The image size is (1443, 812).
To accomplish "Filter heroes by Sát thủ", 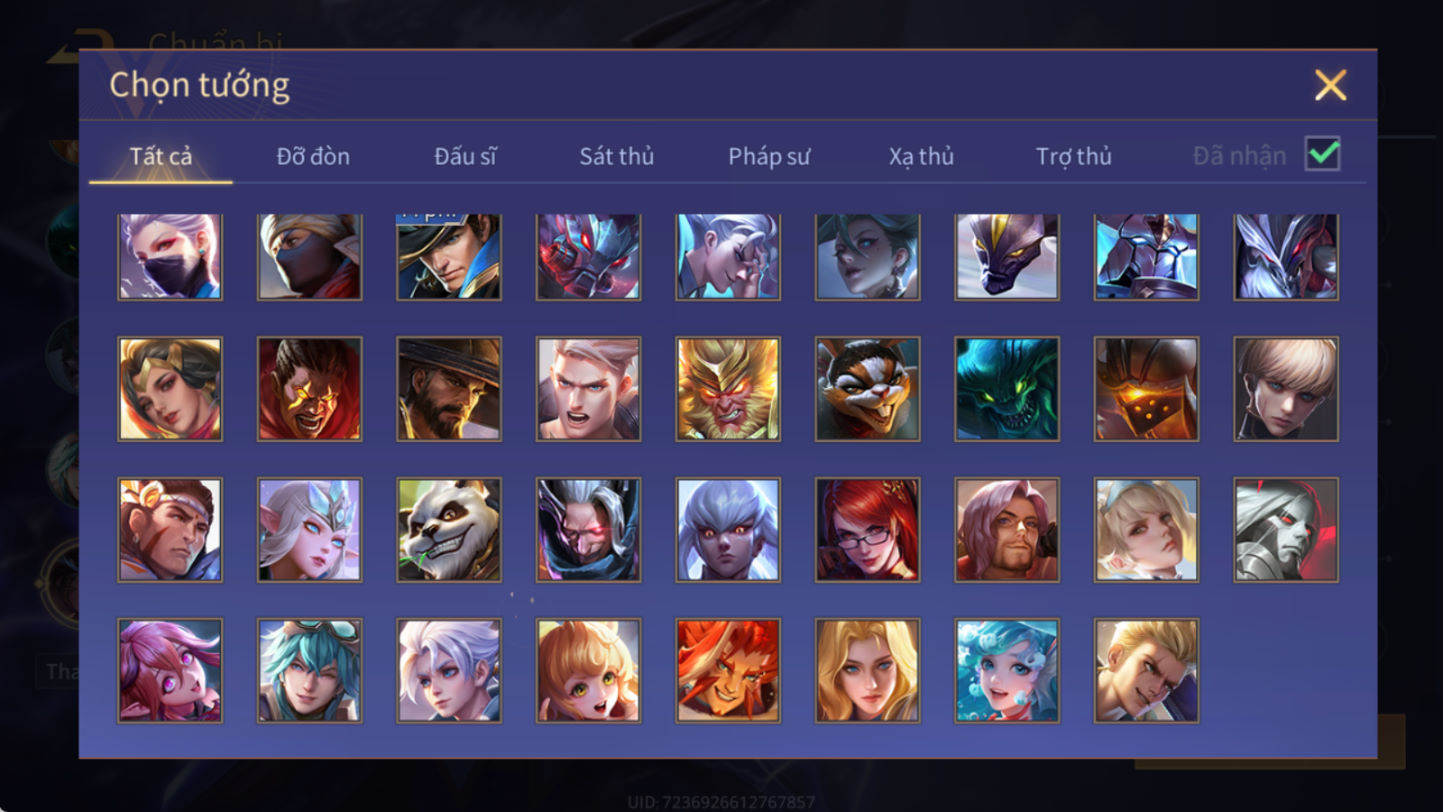I will (617, 156).
